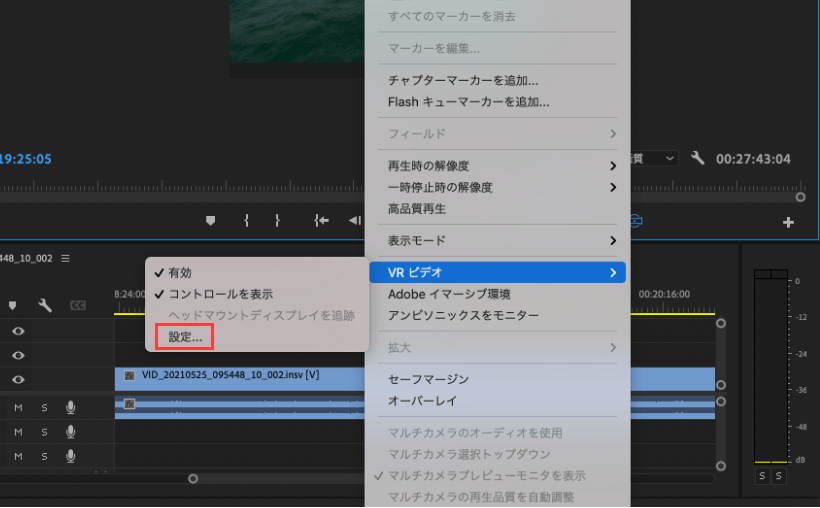Open timeline display settings wrench
This screenshot has width=820, height=508.
pos(45,305)
